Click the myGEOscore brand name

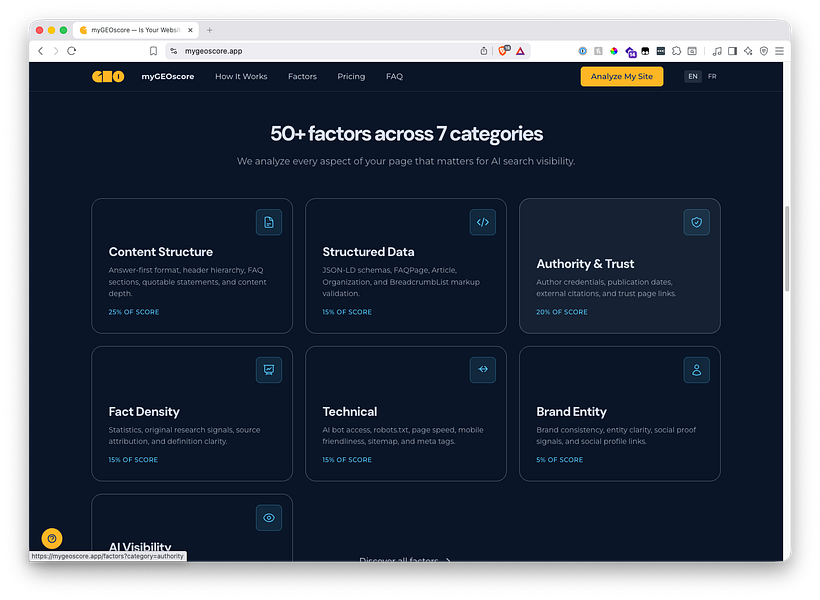tap(168, 76)
